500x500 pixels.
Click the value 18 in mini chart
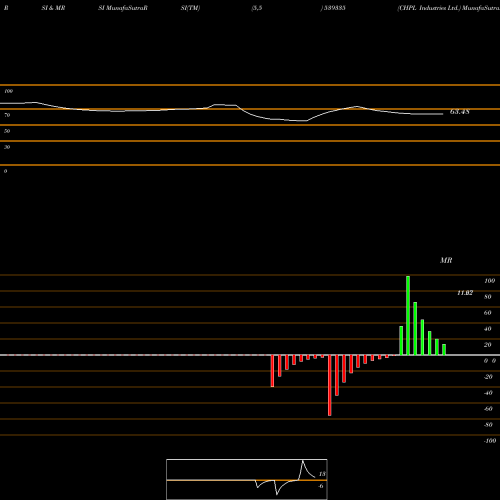(322, 474)
